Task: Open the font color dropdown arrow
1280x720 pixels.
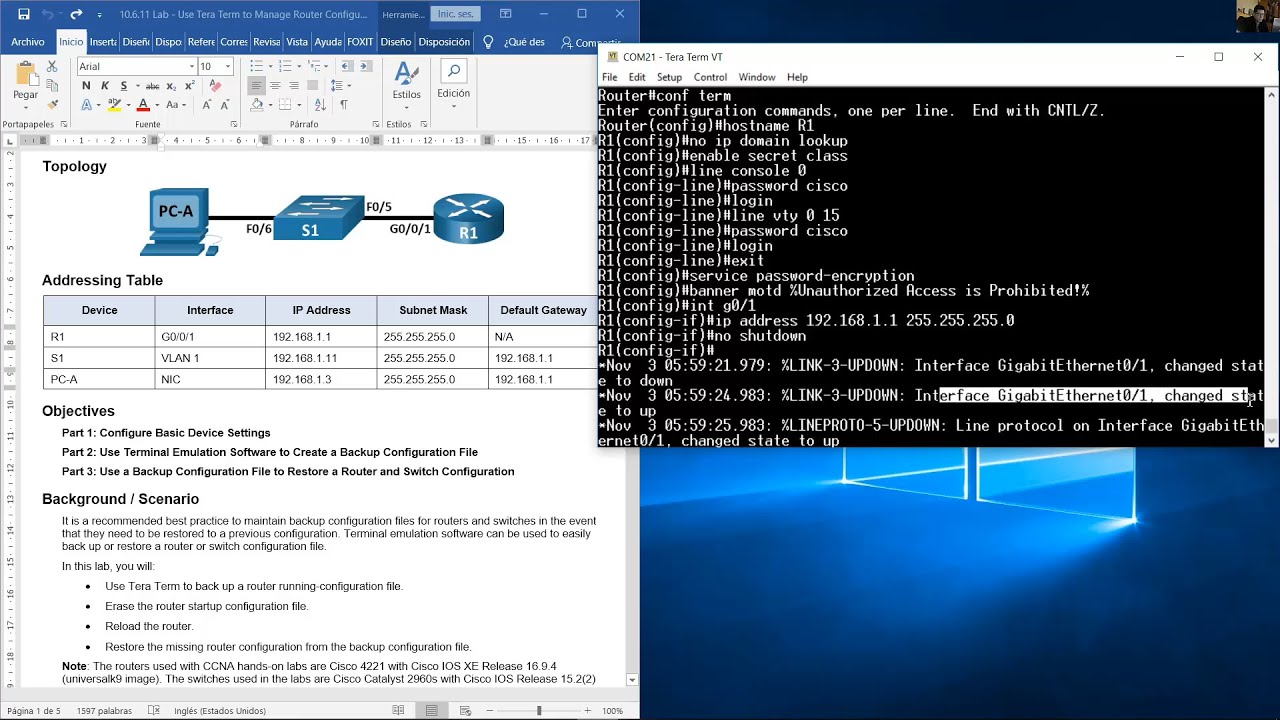Action: [x=157, y=104]
